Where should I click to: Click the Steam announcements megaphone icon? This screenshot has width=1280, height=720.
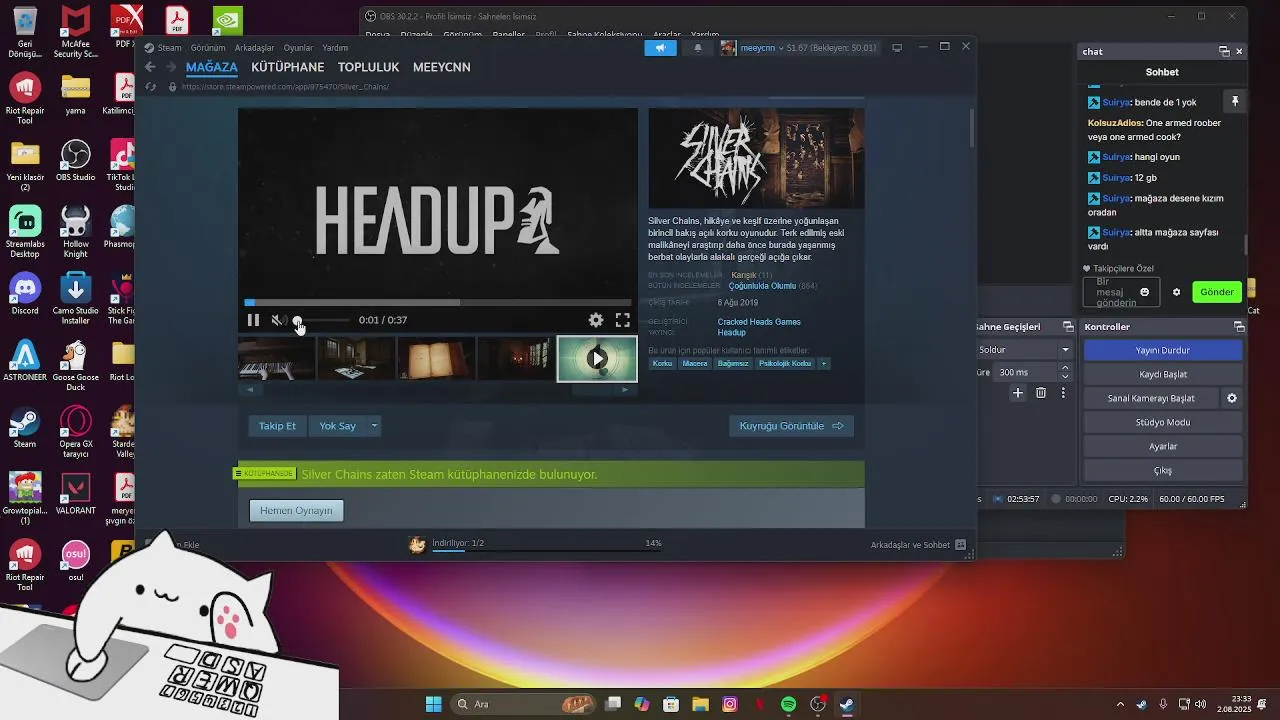coord(660,47)
